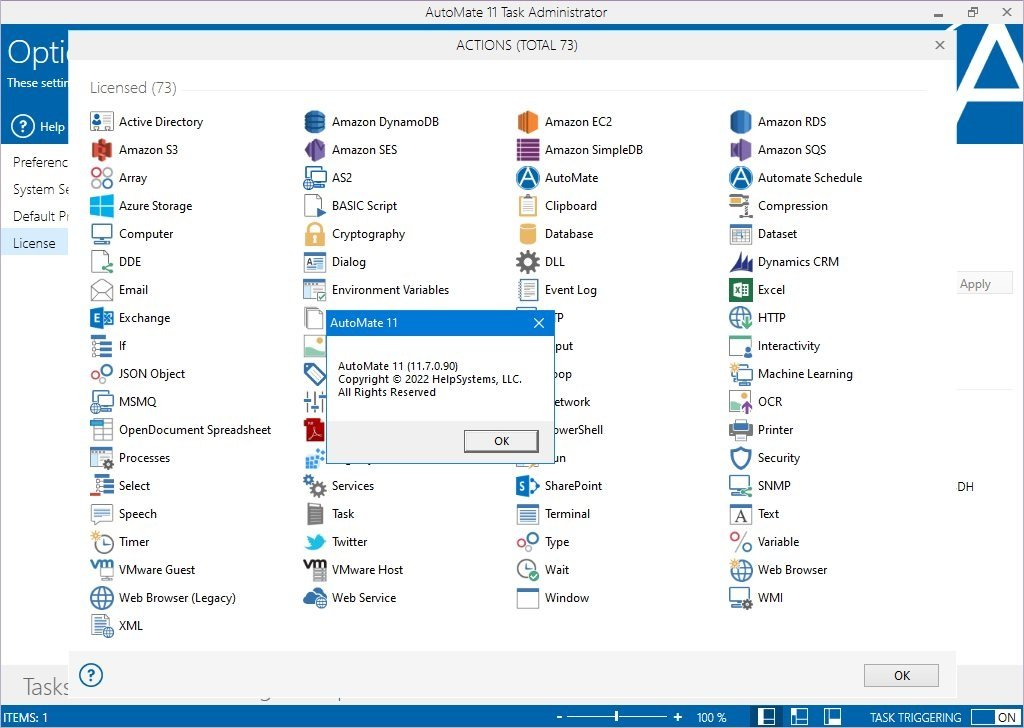This screenshot has height=728, width=1024.
Task: Click the Amazon SimpleDB icon
Action: tap(528, 150)
